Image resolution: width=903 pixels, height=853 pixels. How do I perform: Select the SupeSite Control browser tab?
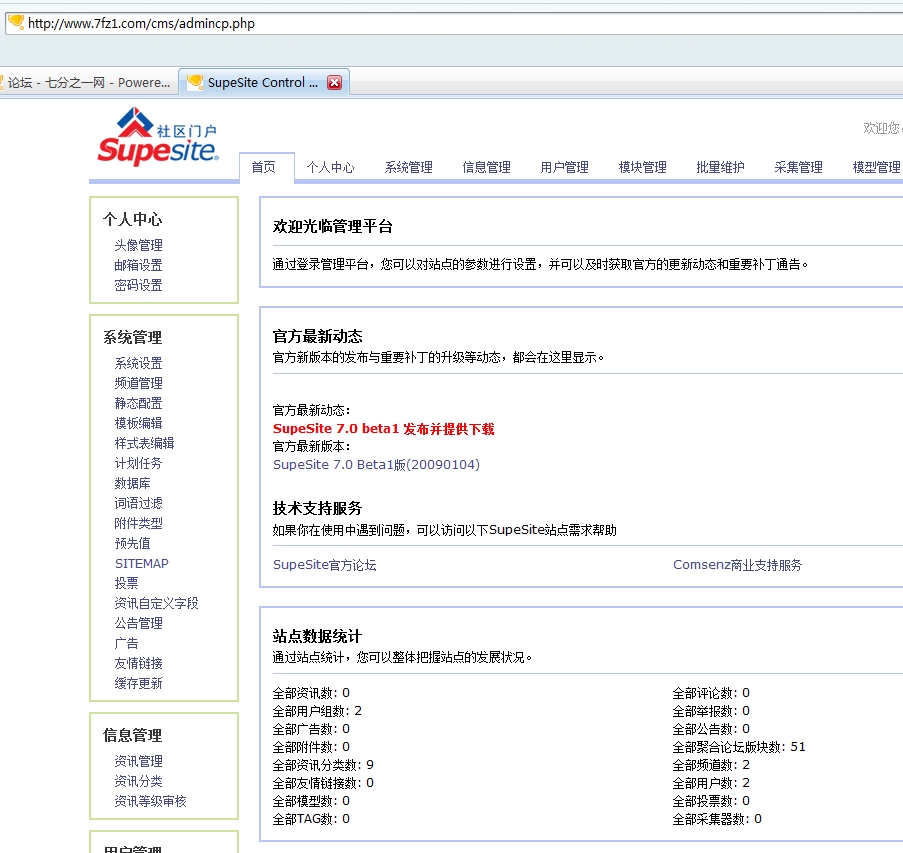265,82
